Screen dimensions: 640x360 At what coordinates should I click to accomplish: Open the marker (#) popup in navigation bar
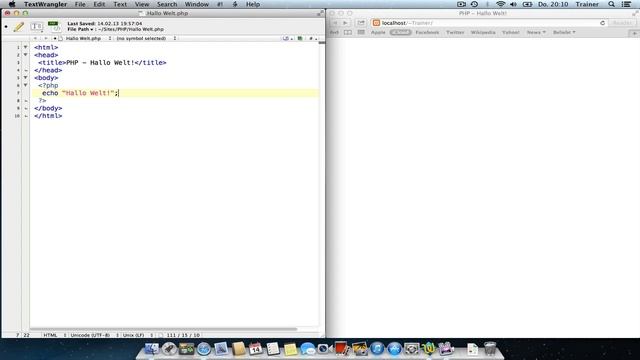coord(313,38)
